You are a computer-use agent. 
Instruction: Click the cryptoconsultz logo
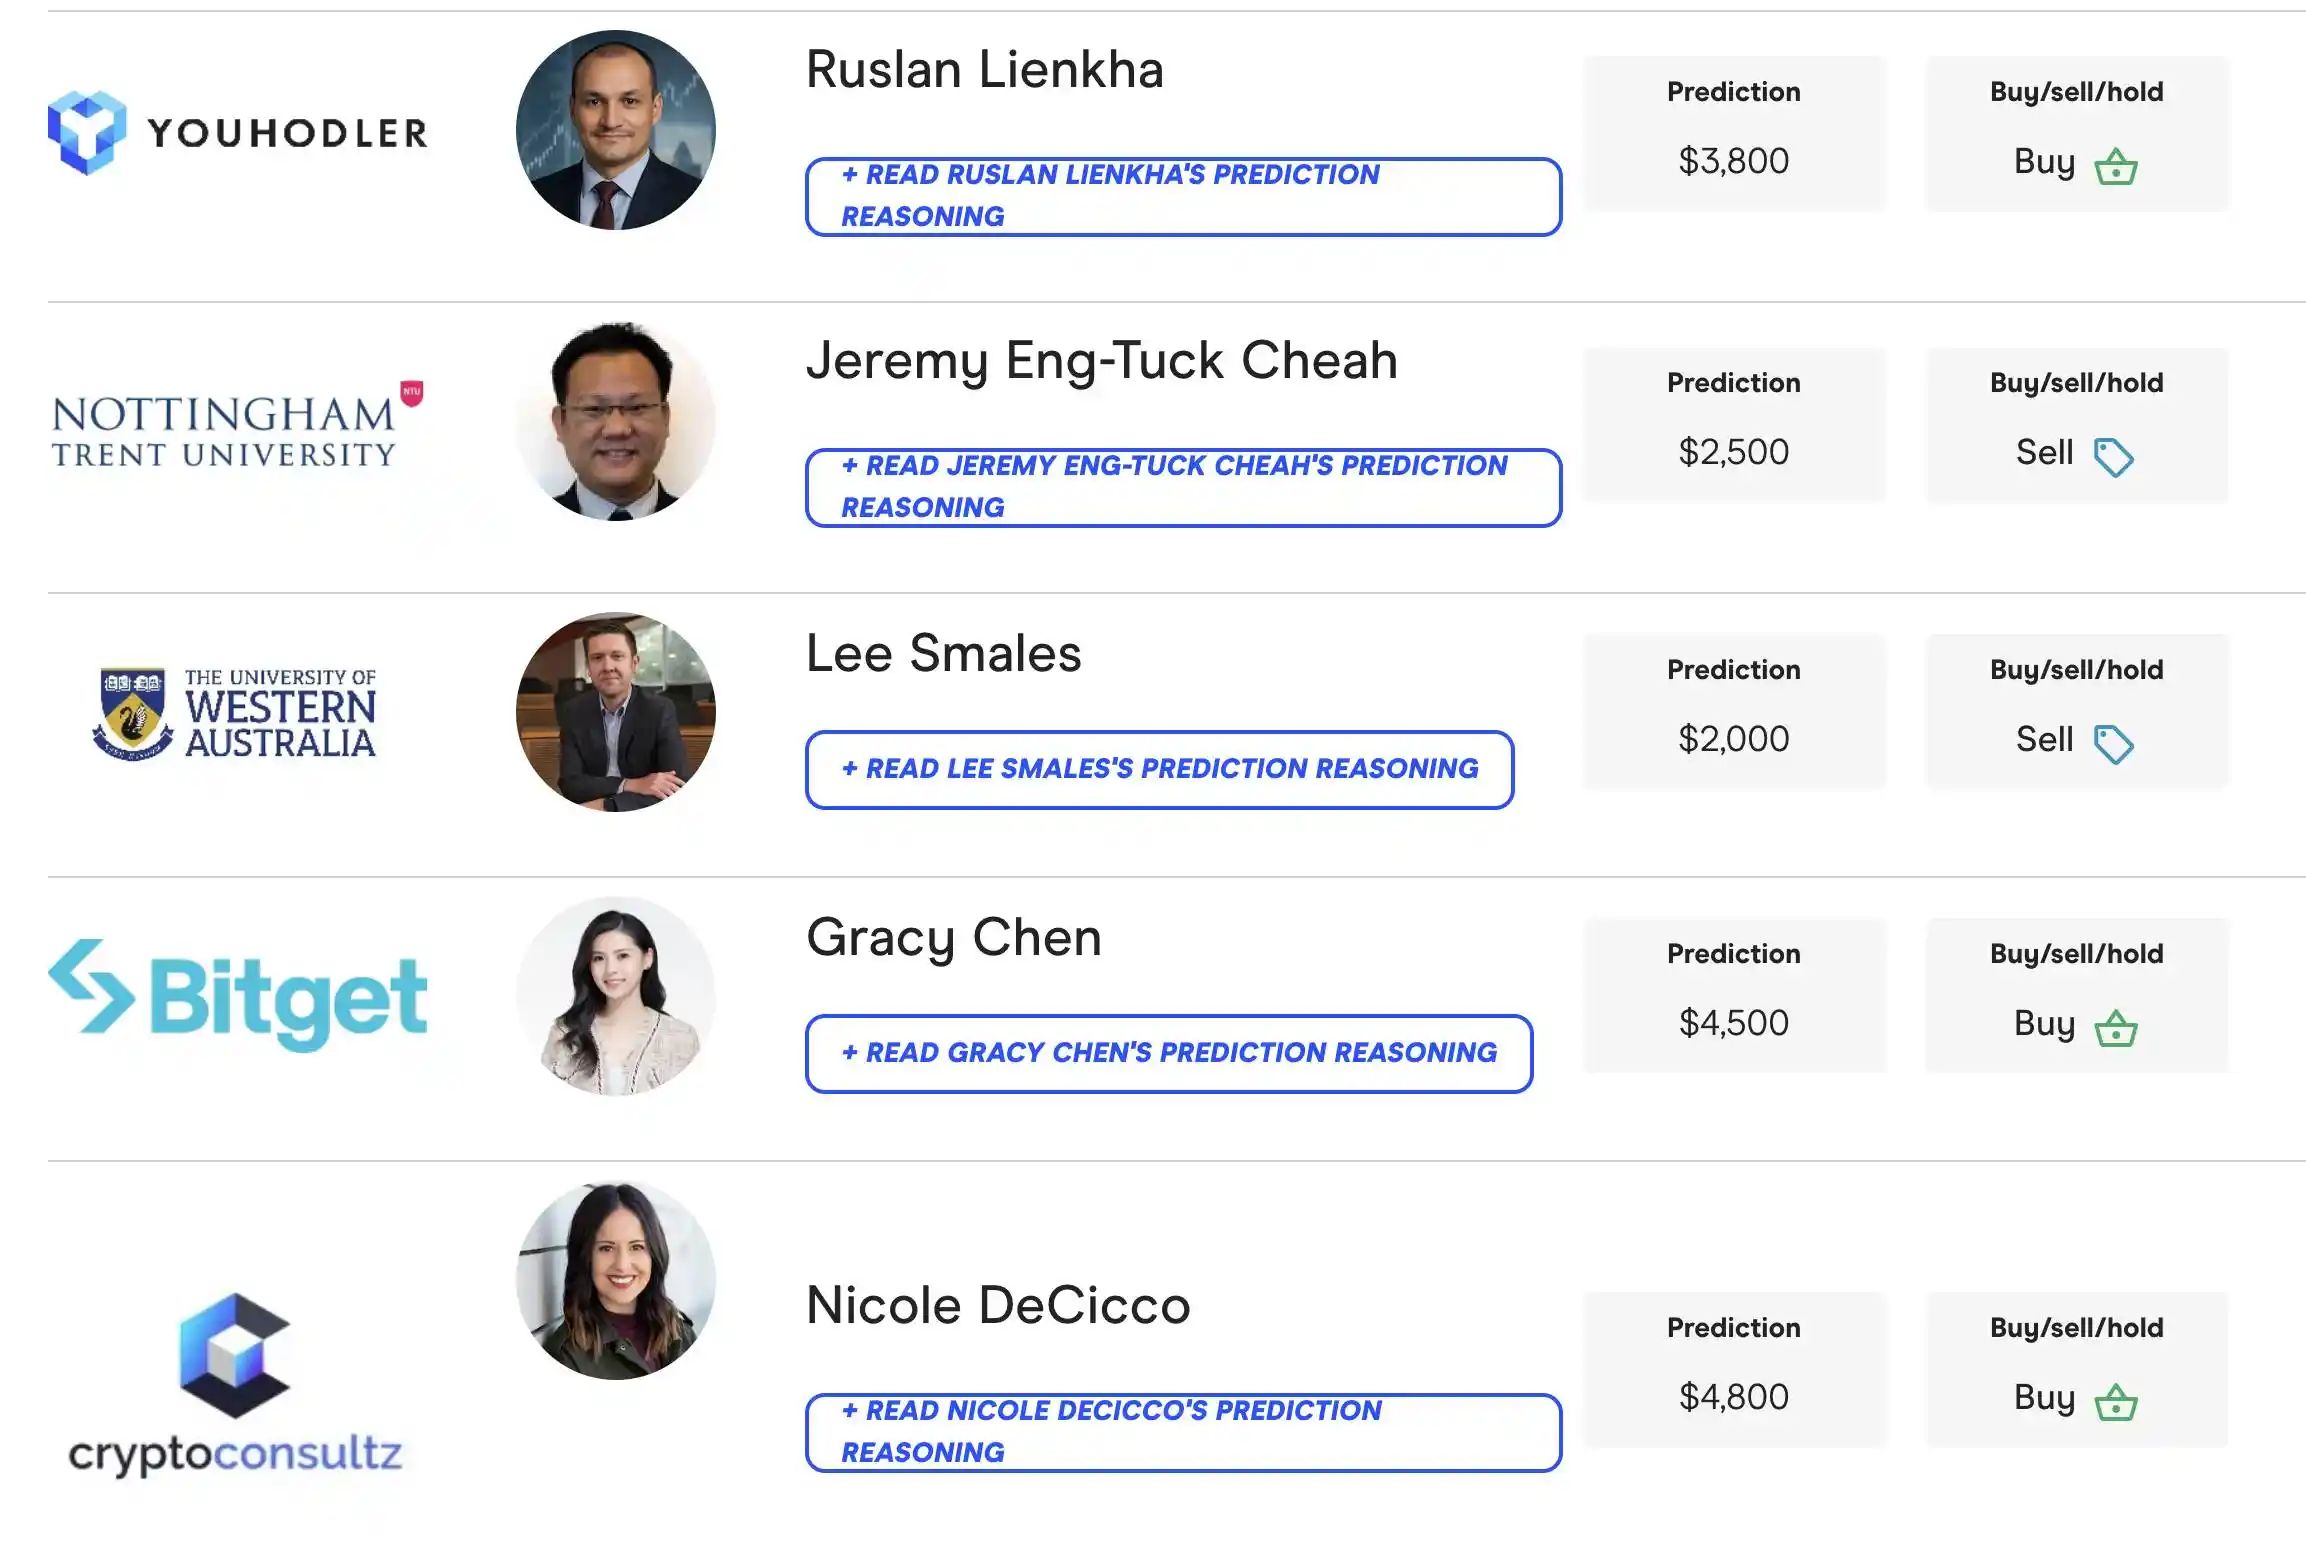235,1385
